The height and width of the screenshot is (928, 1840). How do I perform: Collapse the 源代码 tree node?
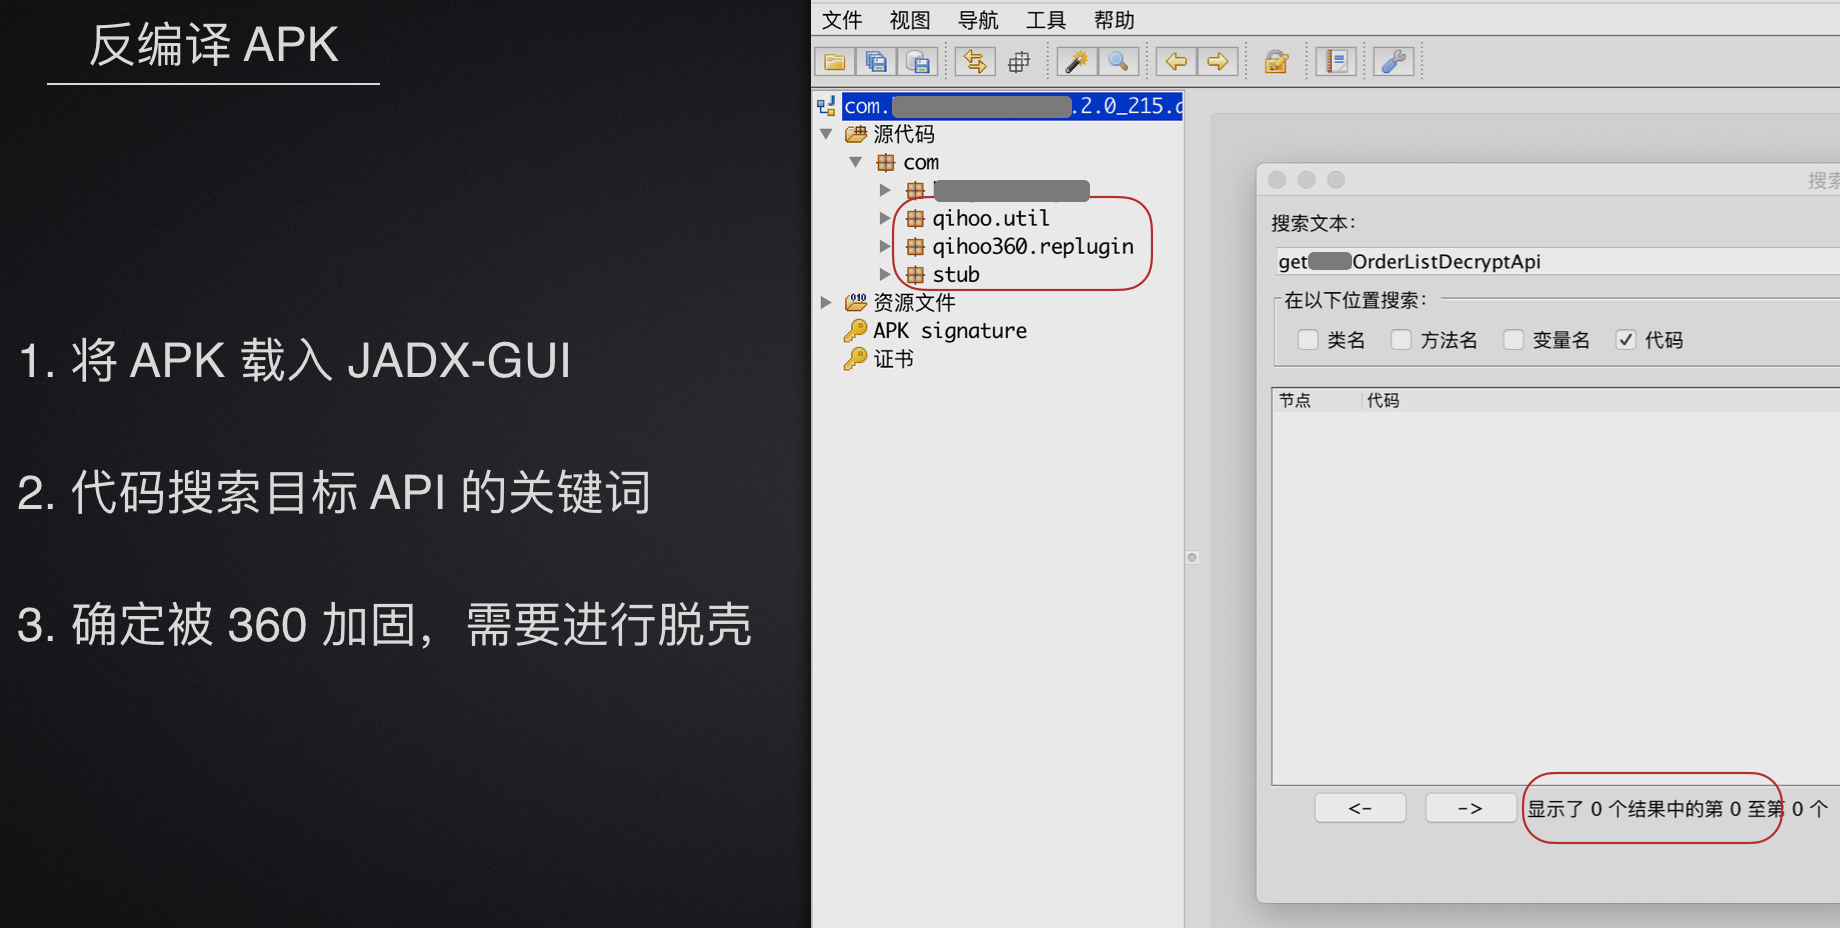826,134
